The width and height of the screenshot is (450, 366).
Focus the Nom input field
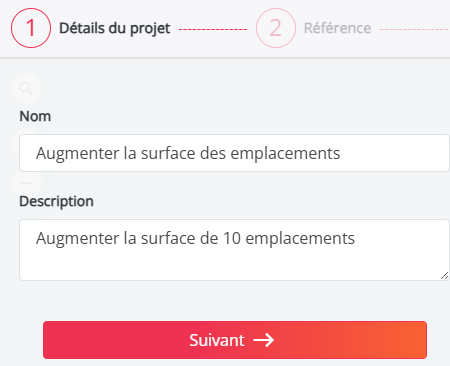coord(234,153)
